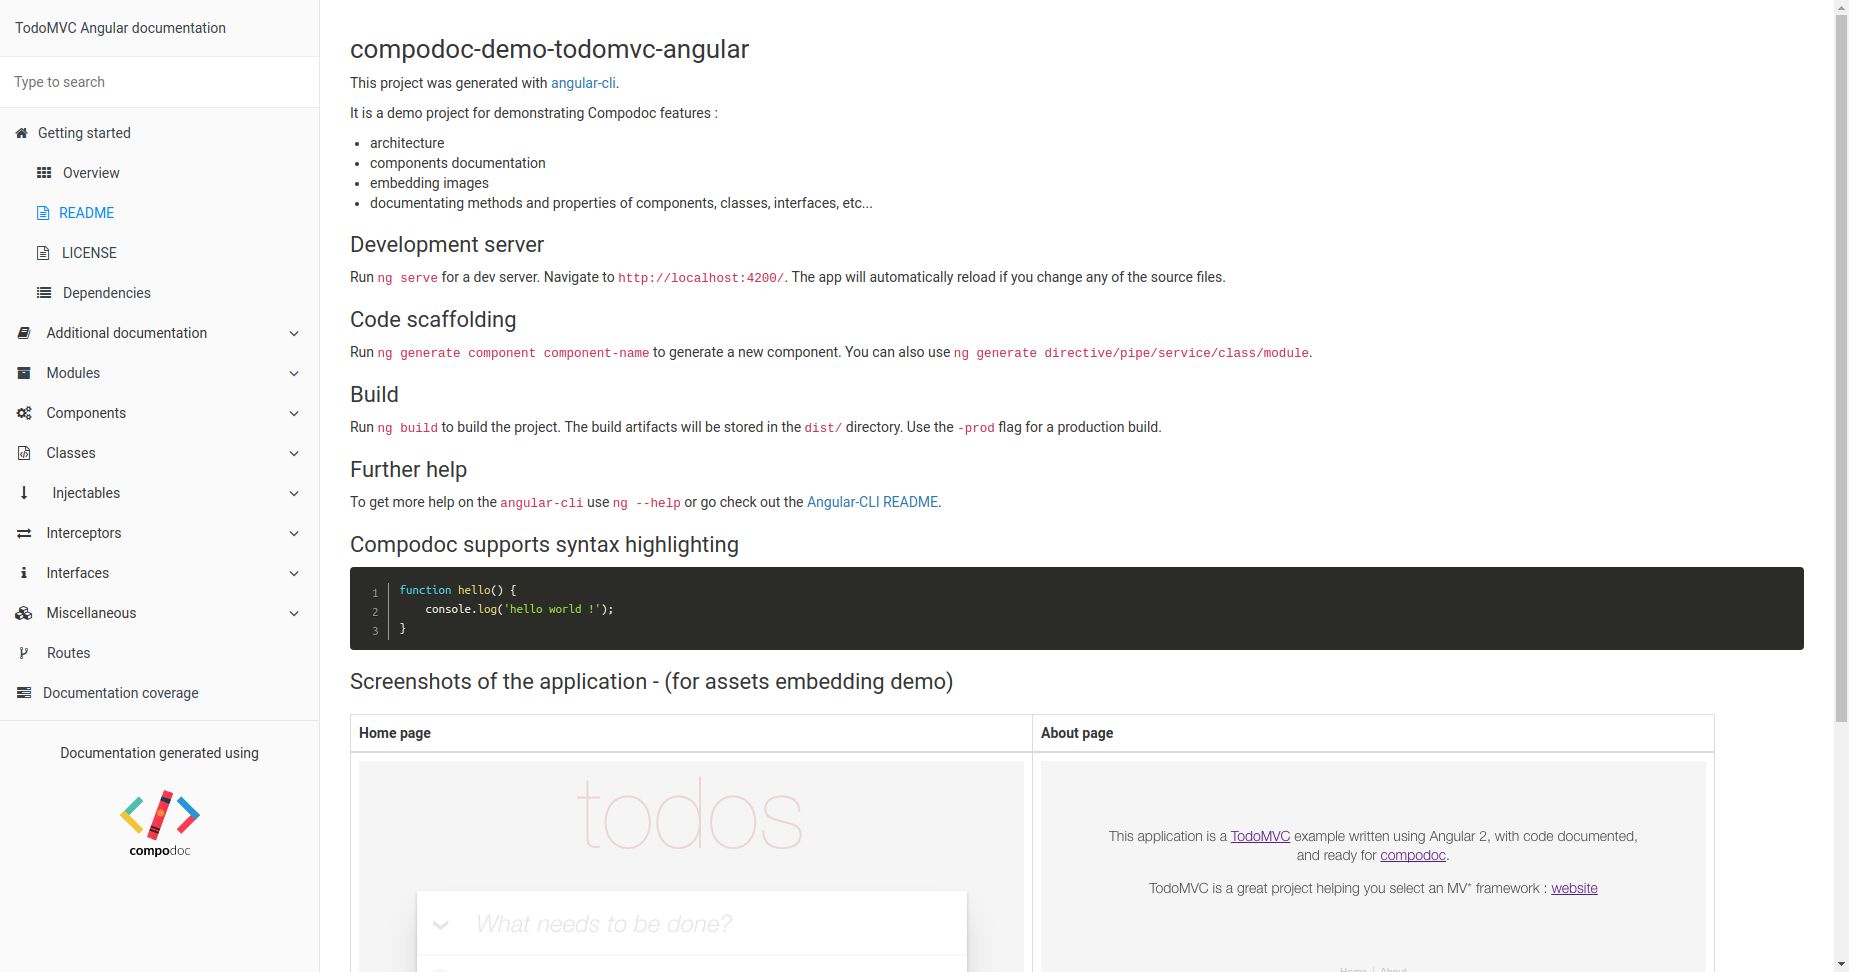
Task: Open README via its file icon
Action: click(42, 212)
